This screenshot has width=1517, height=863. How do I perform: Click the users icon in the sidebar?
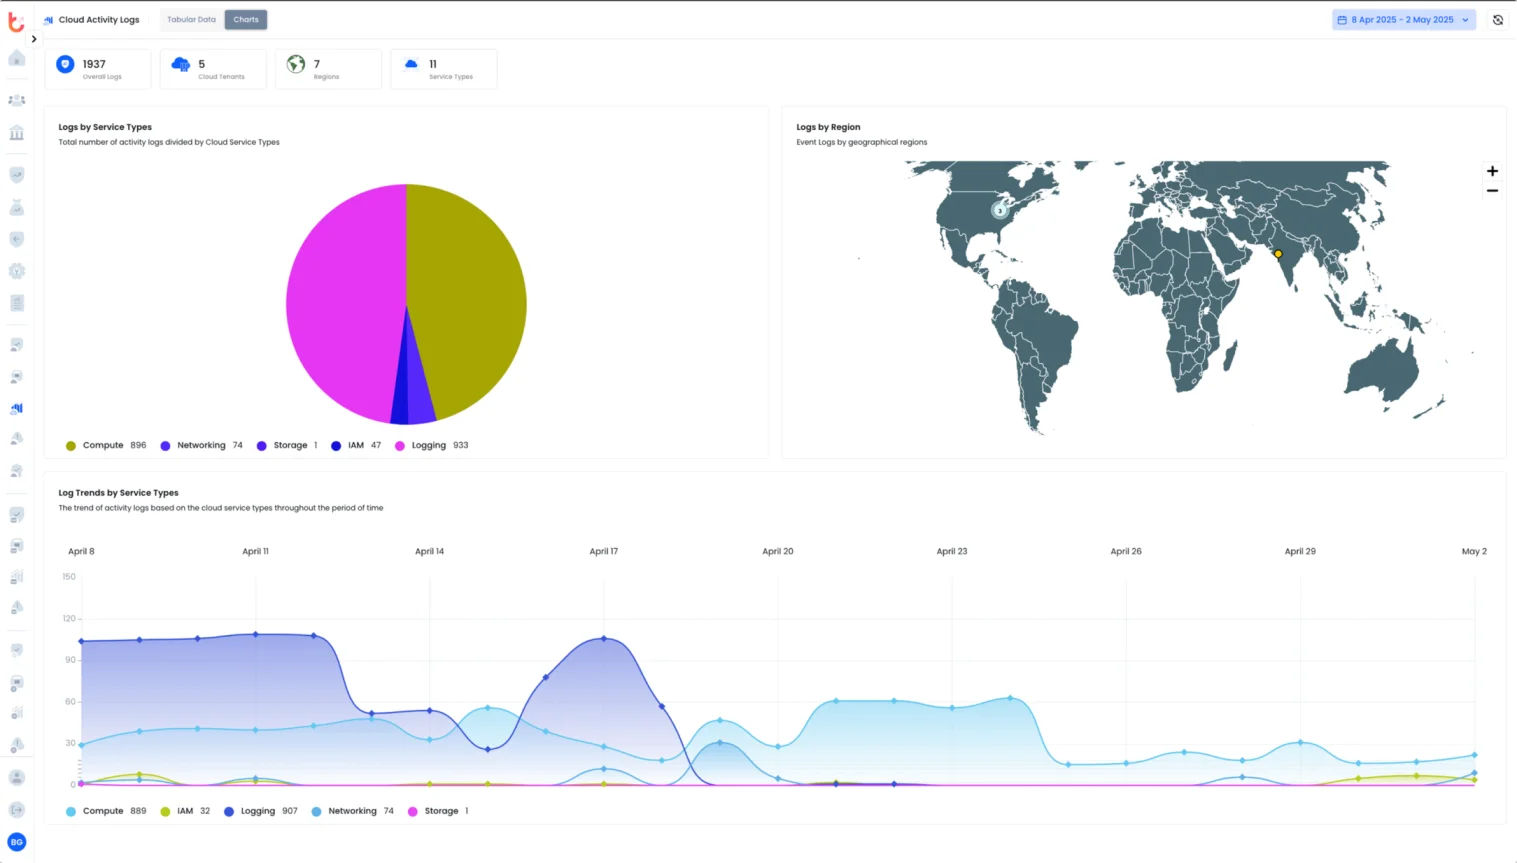click(16, 99)
